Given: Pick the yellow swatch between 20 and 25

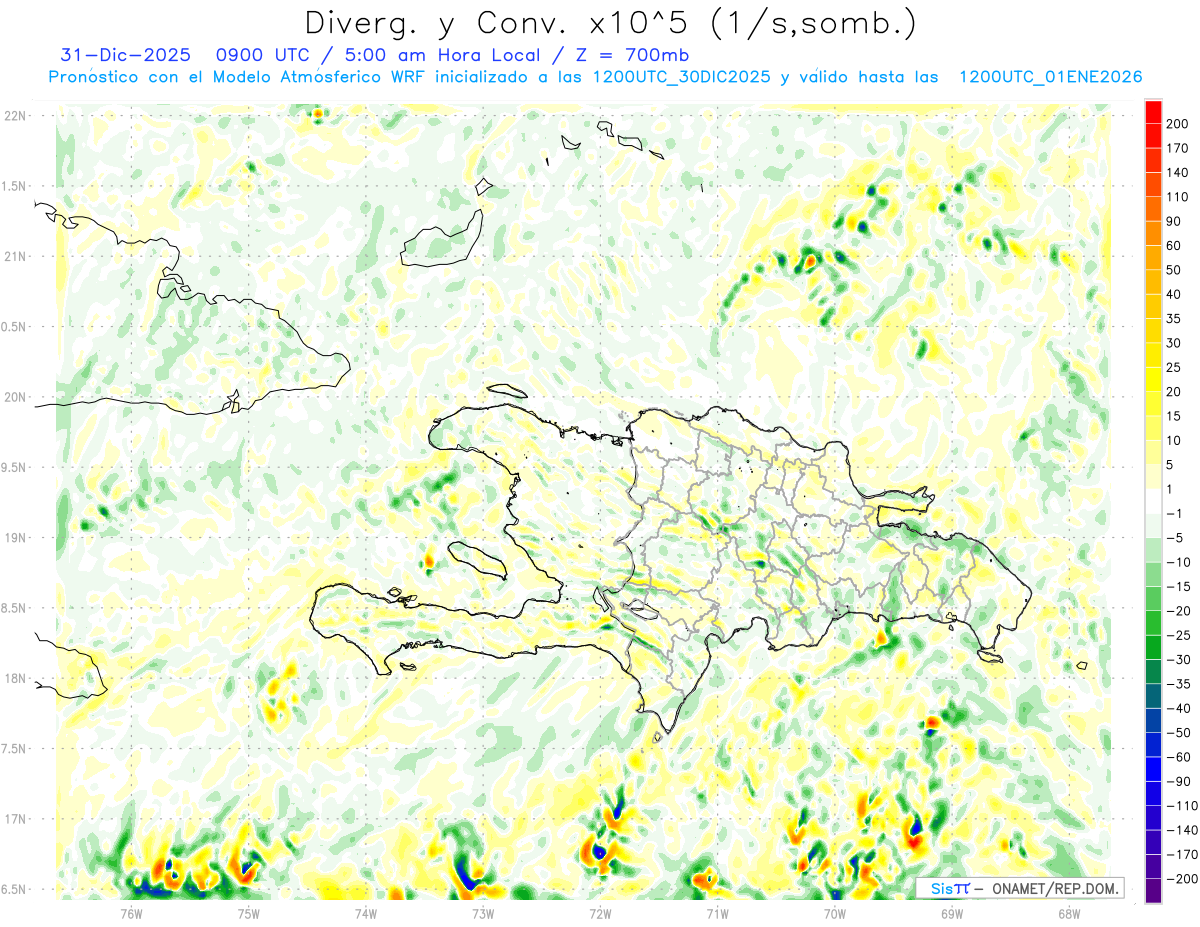Looking at the screenshot, I should (x=1153, y=380).
